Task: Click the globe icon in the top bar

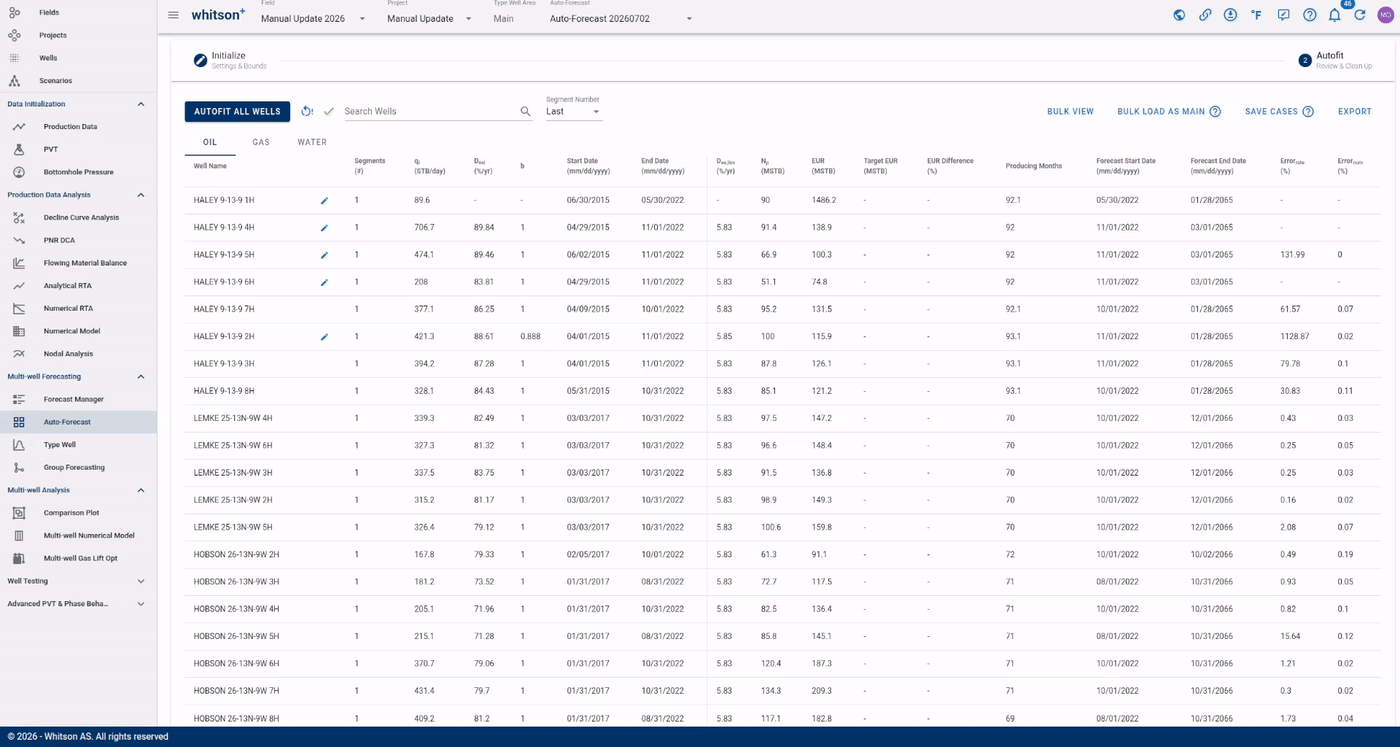Action: click(x=1180, y=15)
